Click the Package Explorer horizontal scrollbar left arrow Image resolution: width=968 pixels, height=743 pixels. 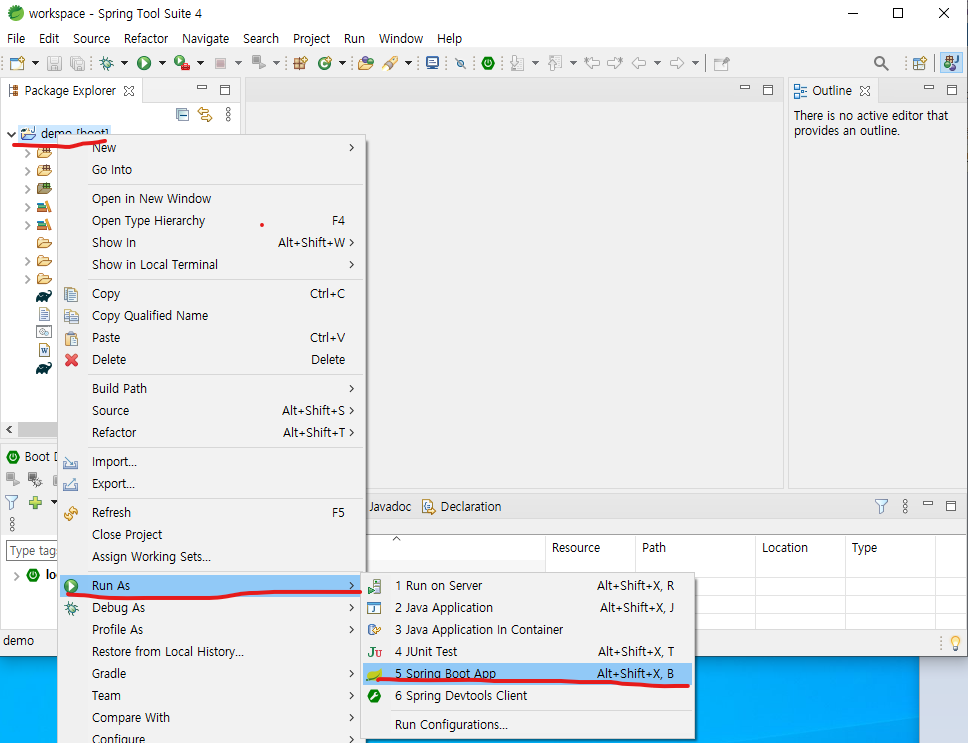(x=9, y=429)
